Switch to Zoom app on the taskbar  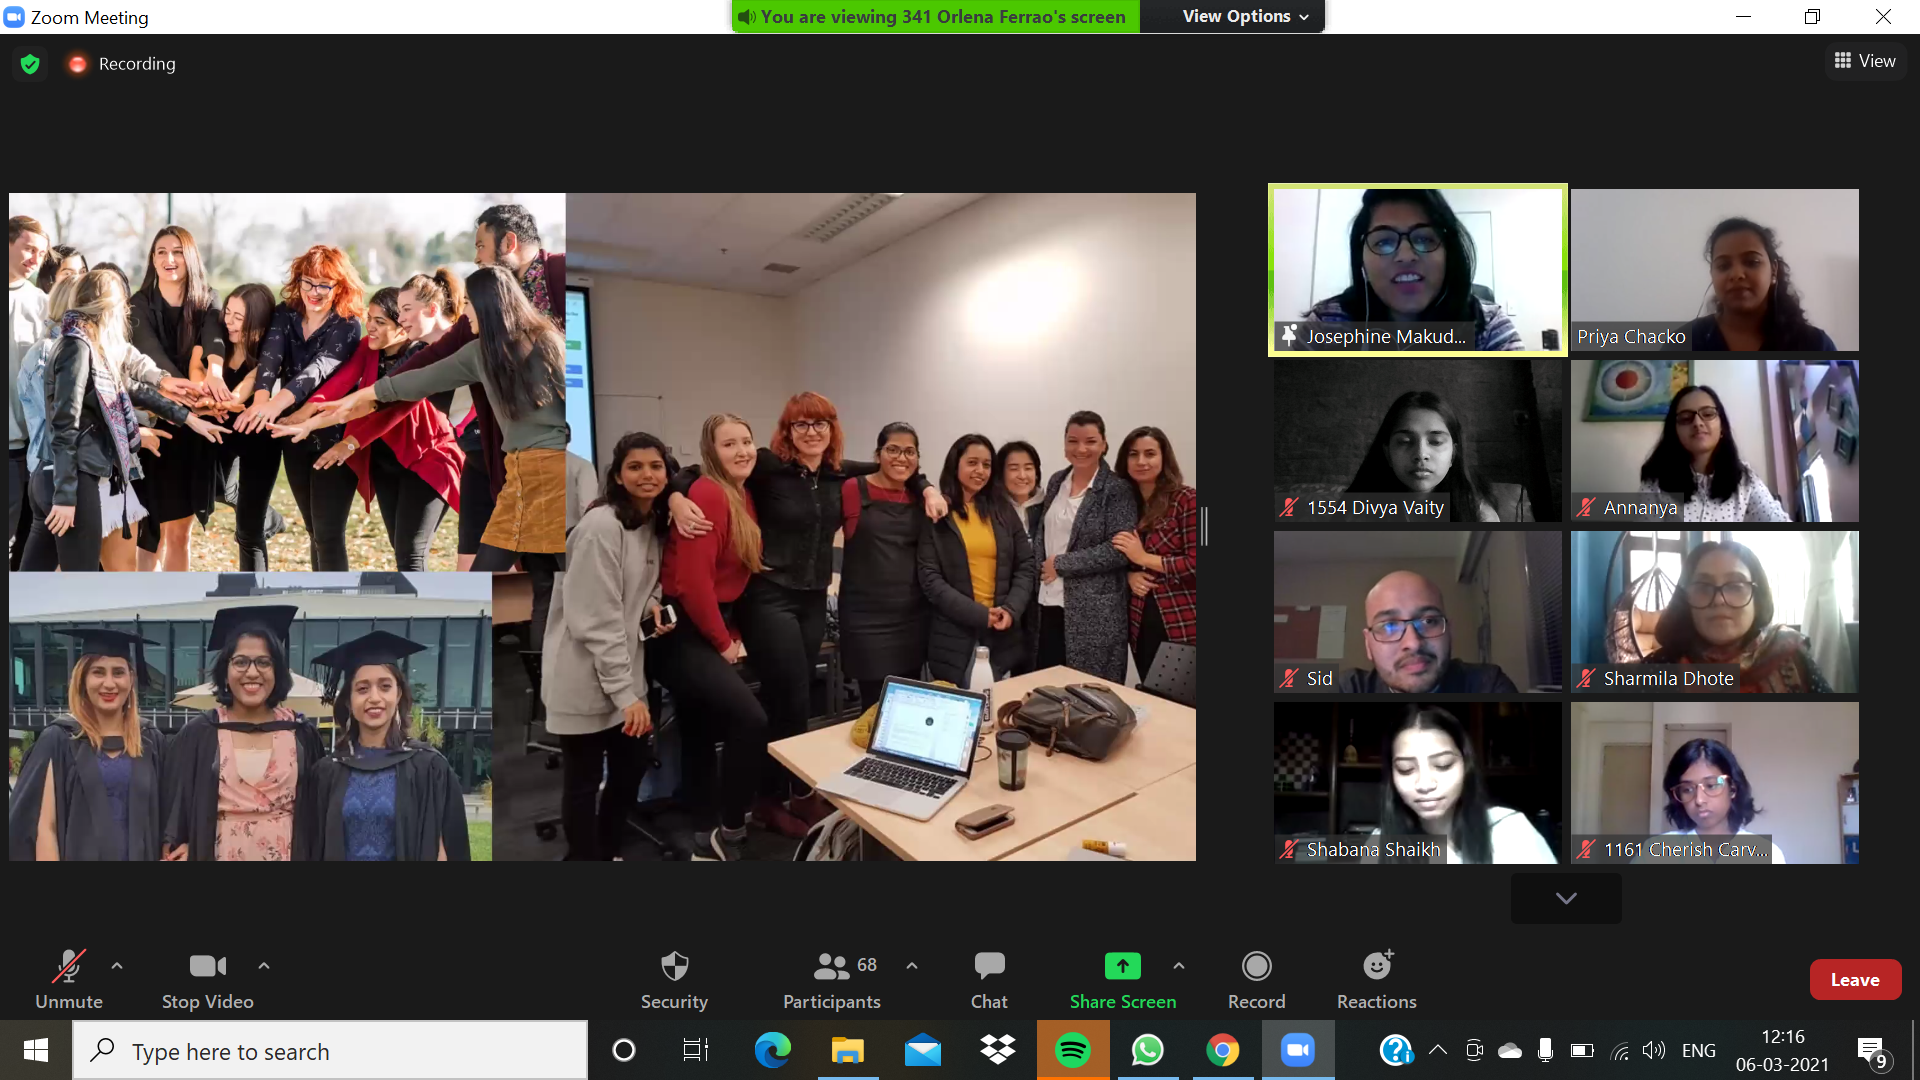[1297, 1050]
